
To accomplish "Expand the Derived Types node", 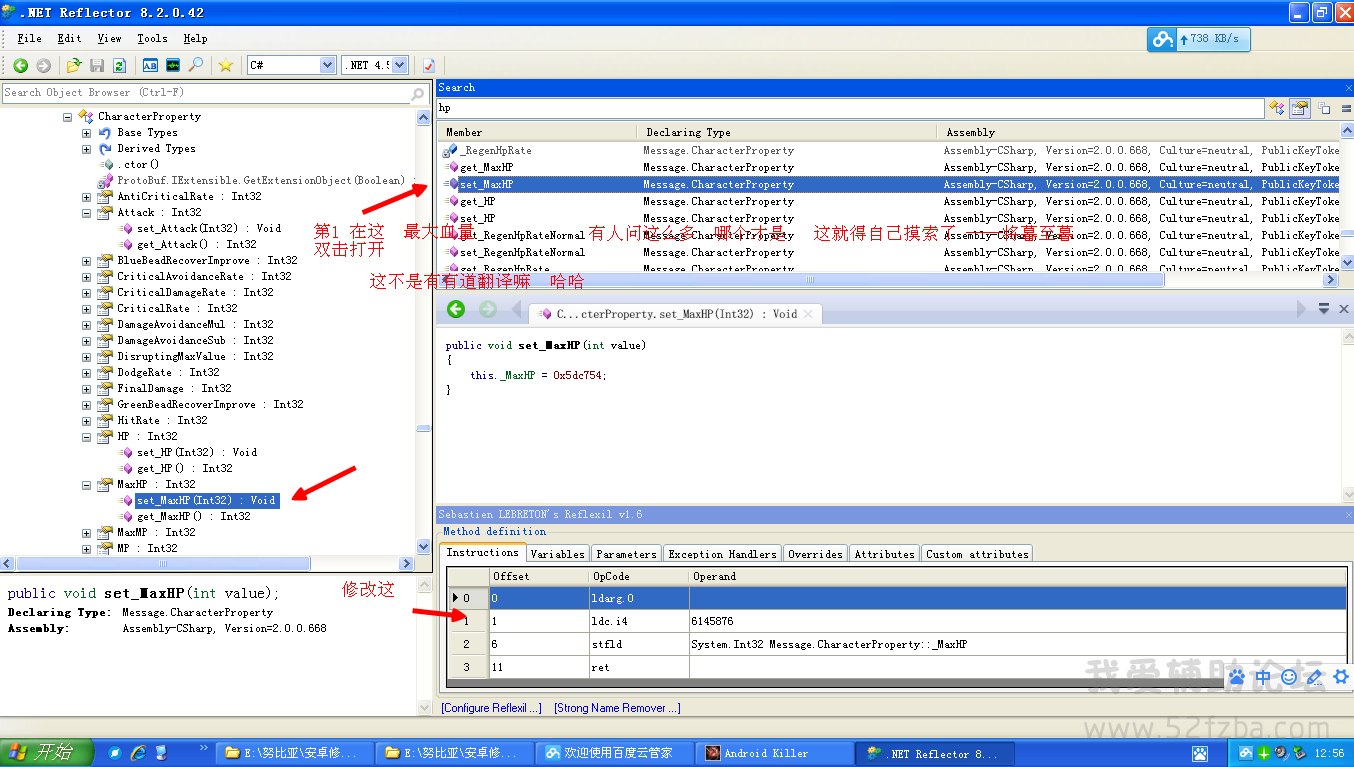I will coord(87,149).
